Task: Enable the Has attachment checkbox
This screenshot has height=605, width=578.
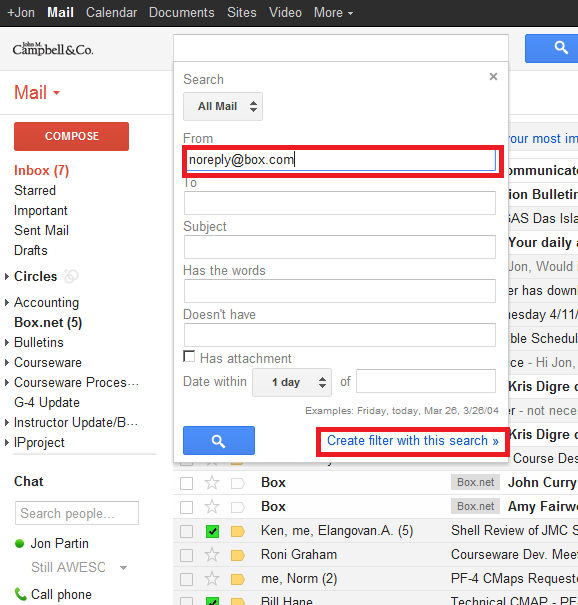Action: (189, 357)
